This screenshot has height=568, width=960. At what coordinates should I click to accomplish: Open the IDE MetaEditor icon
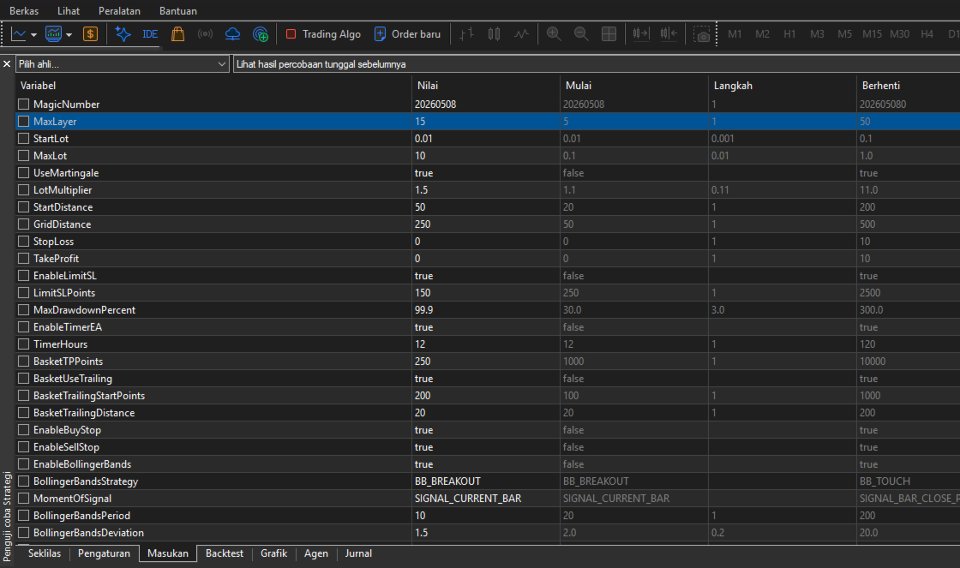pos(150,34)
